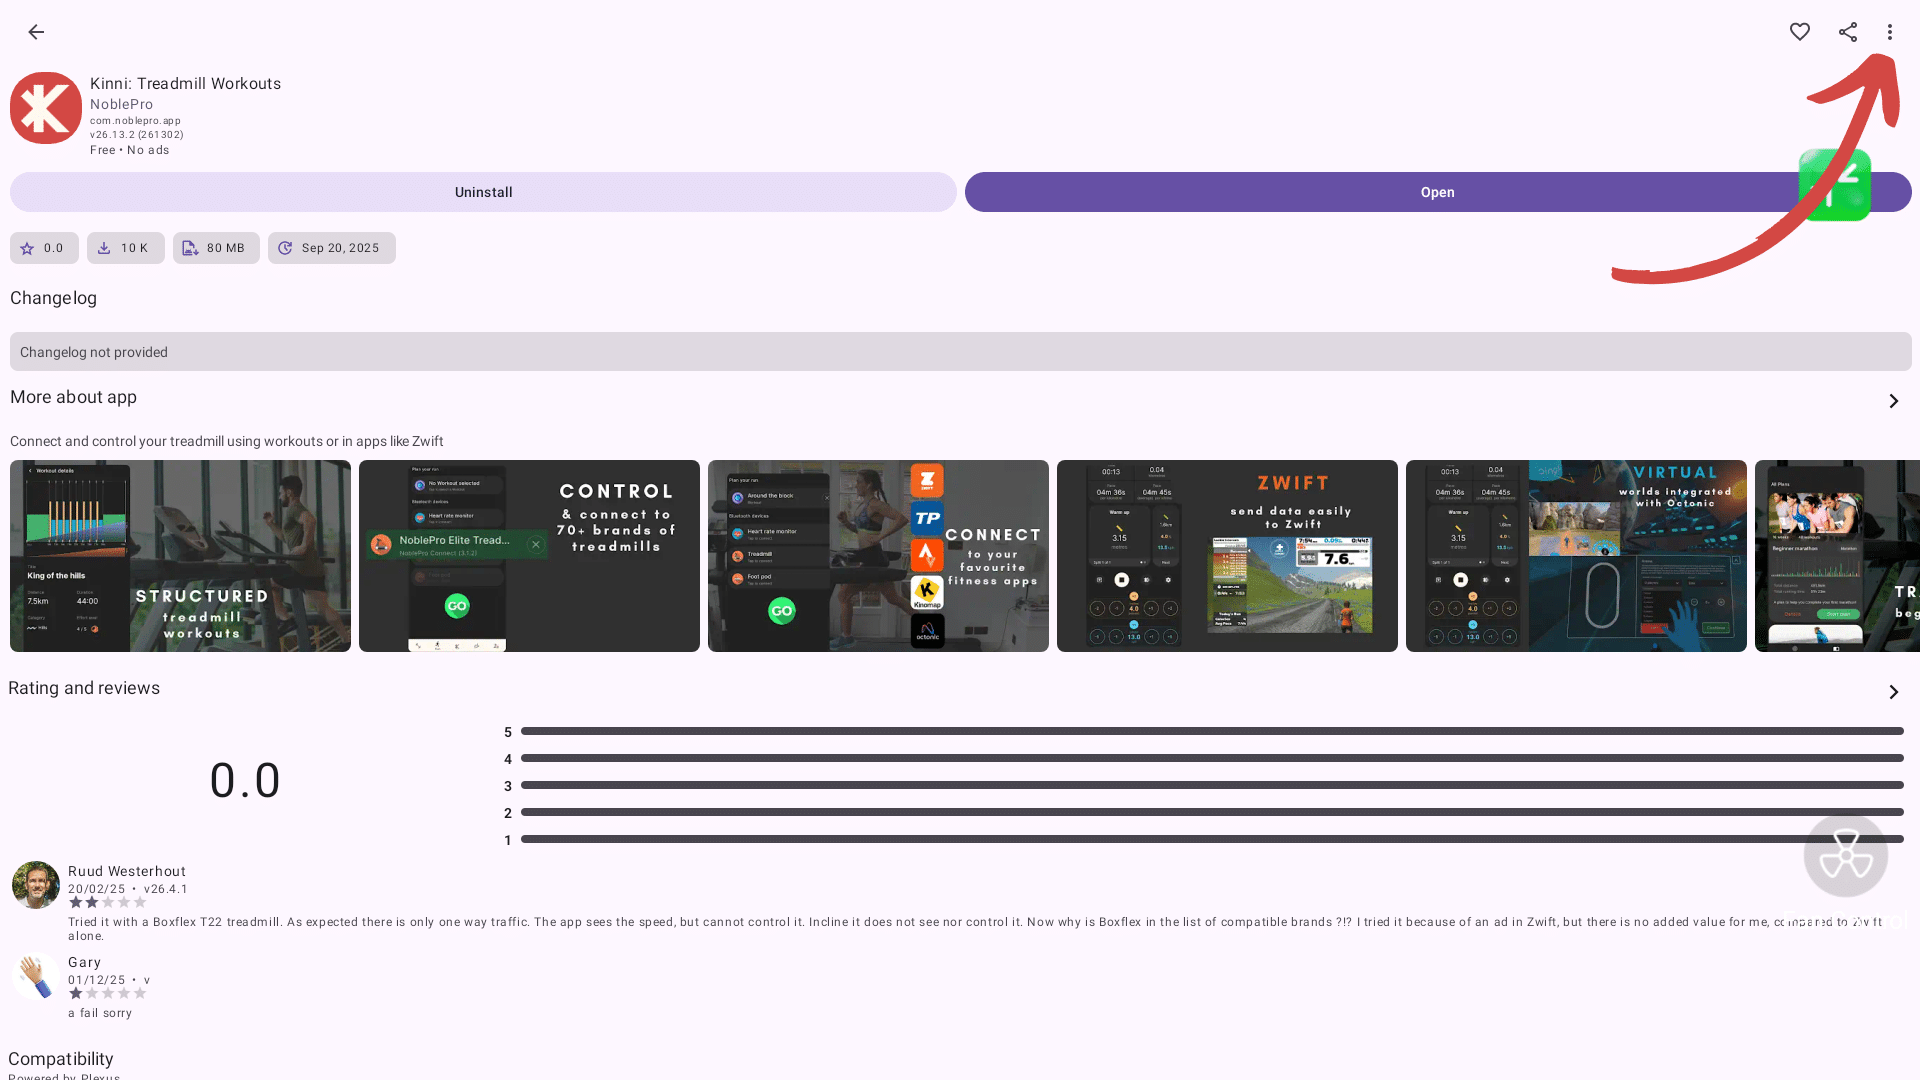Tap the 0.0 star rating chip
1920x1080 pixels.
(44, 248)
